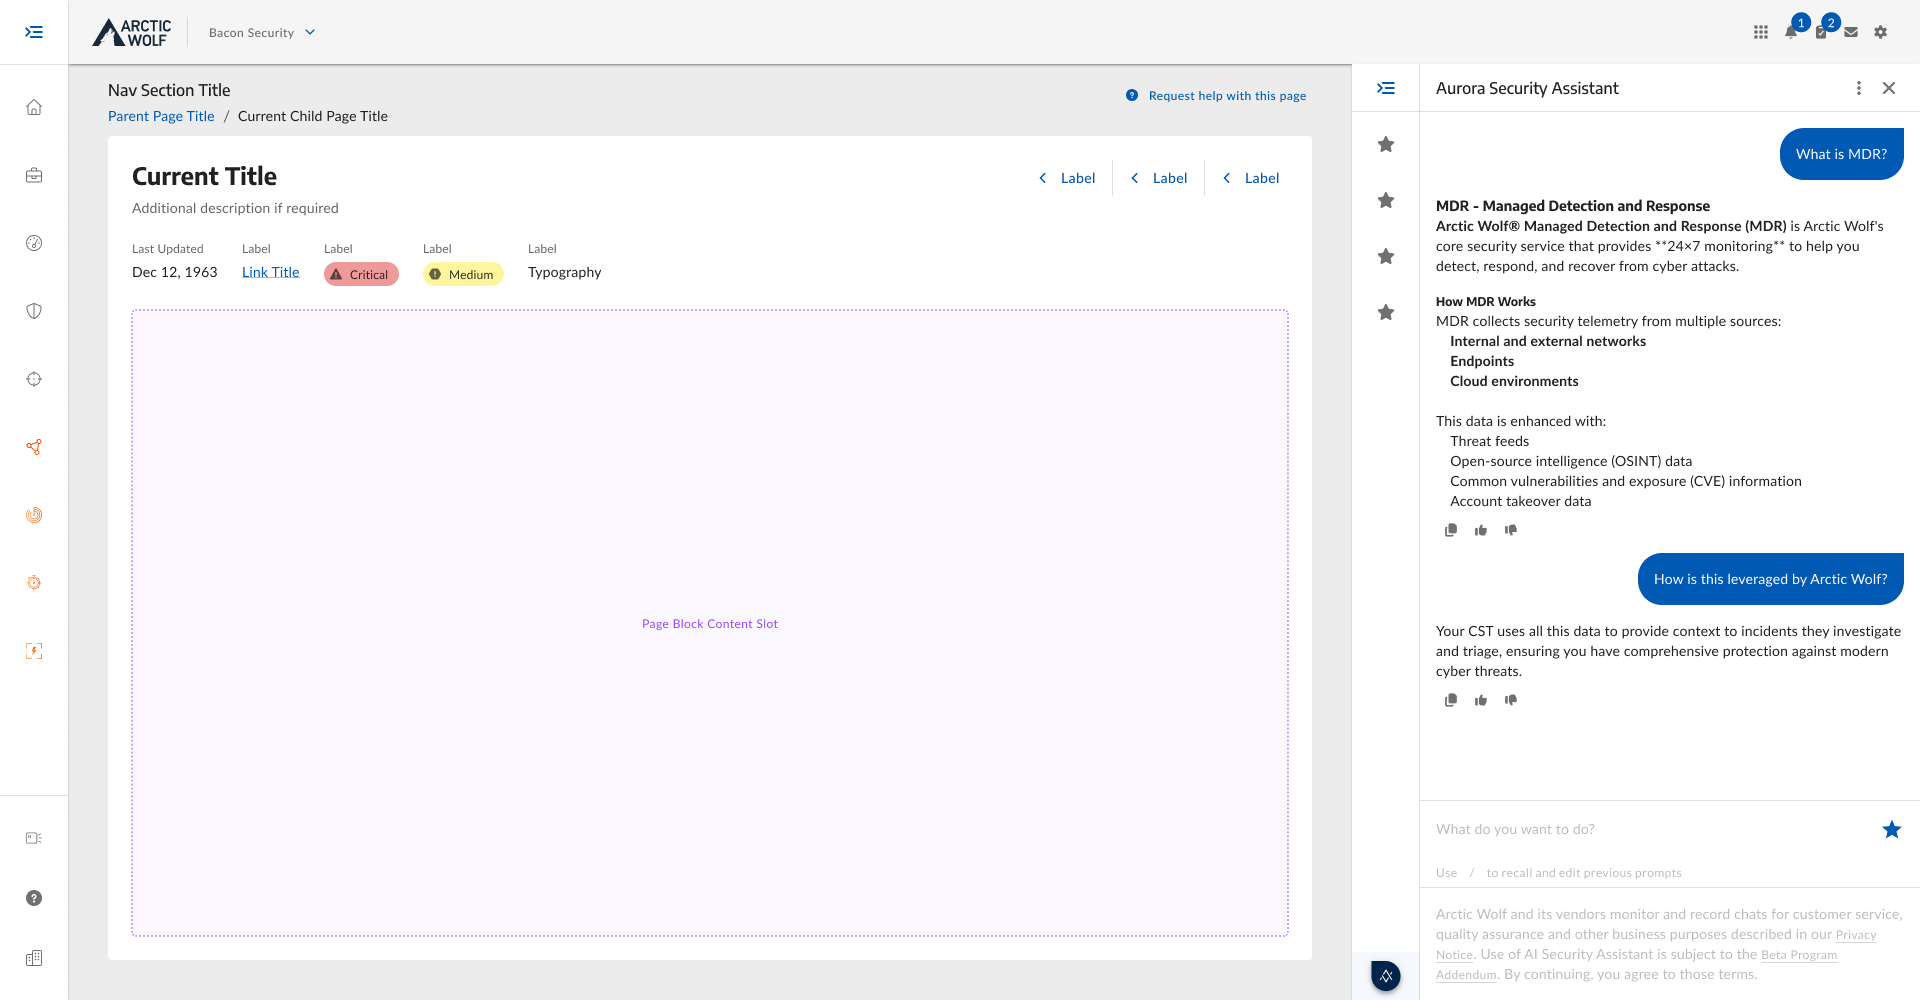Thumbs up the CST response
Image resolution: width=1920 pixels, height=1000 pixels.
click(1481, 700)
